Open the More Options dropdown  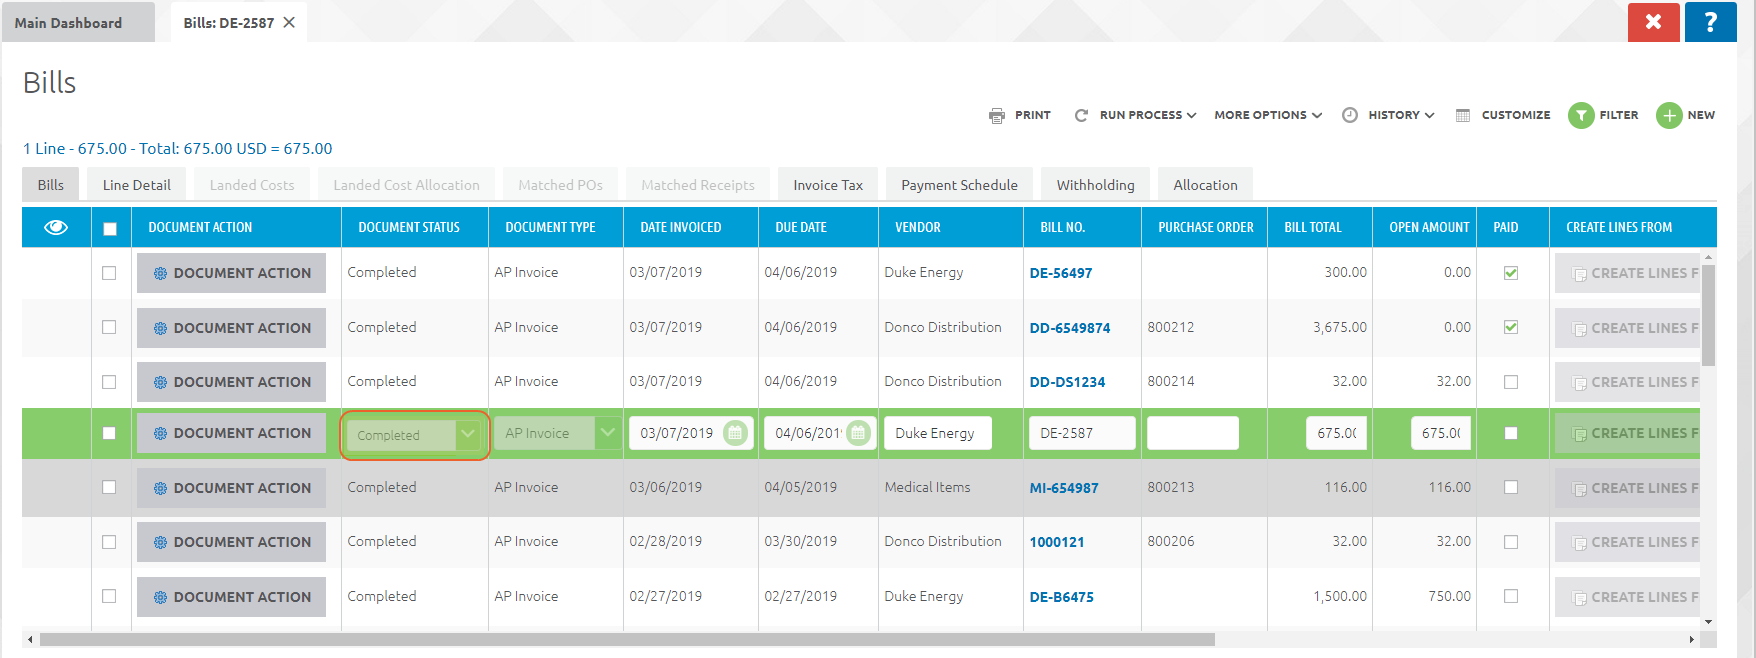click(x=1267, y=115)
